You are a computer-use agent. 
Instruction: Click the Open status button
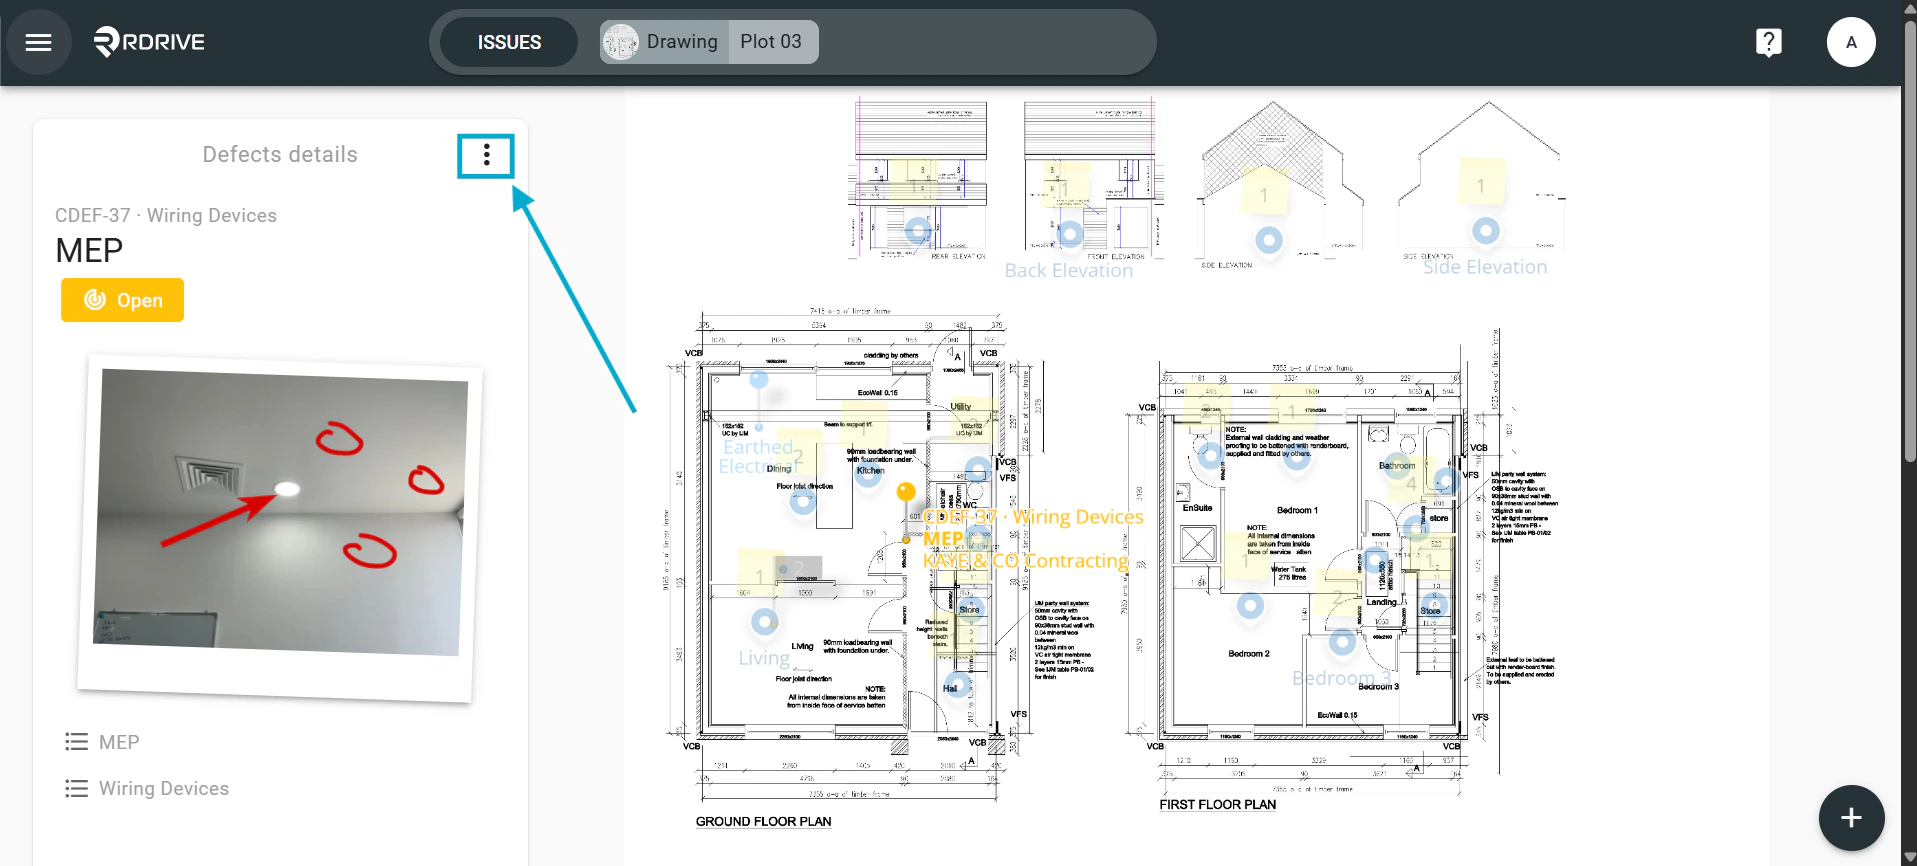(x=122, y=300)
